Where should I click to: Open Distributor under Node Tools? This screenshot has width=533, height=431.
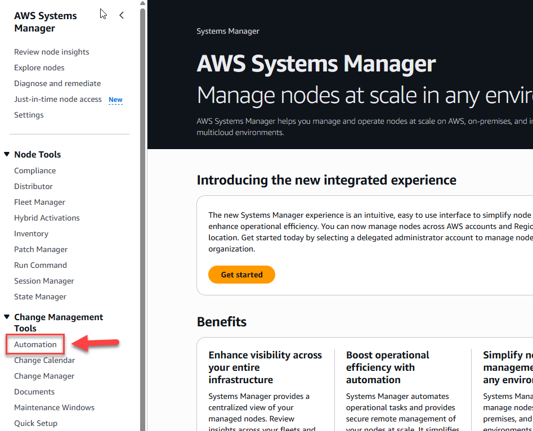pyautogui.click(x=33, y=186)
